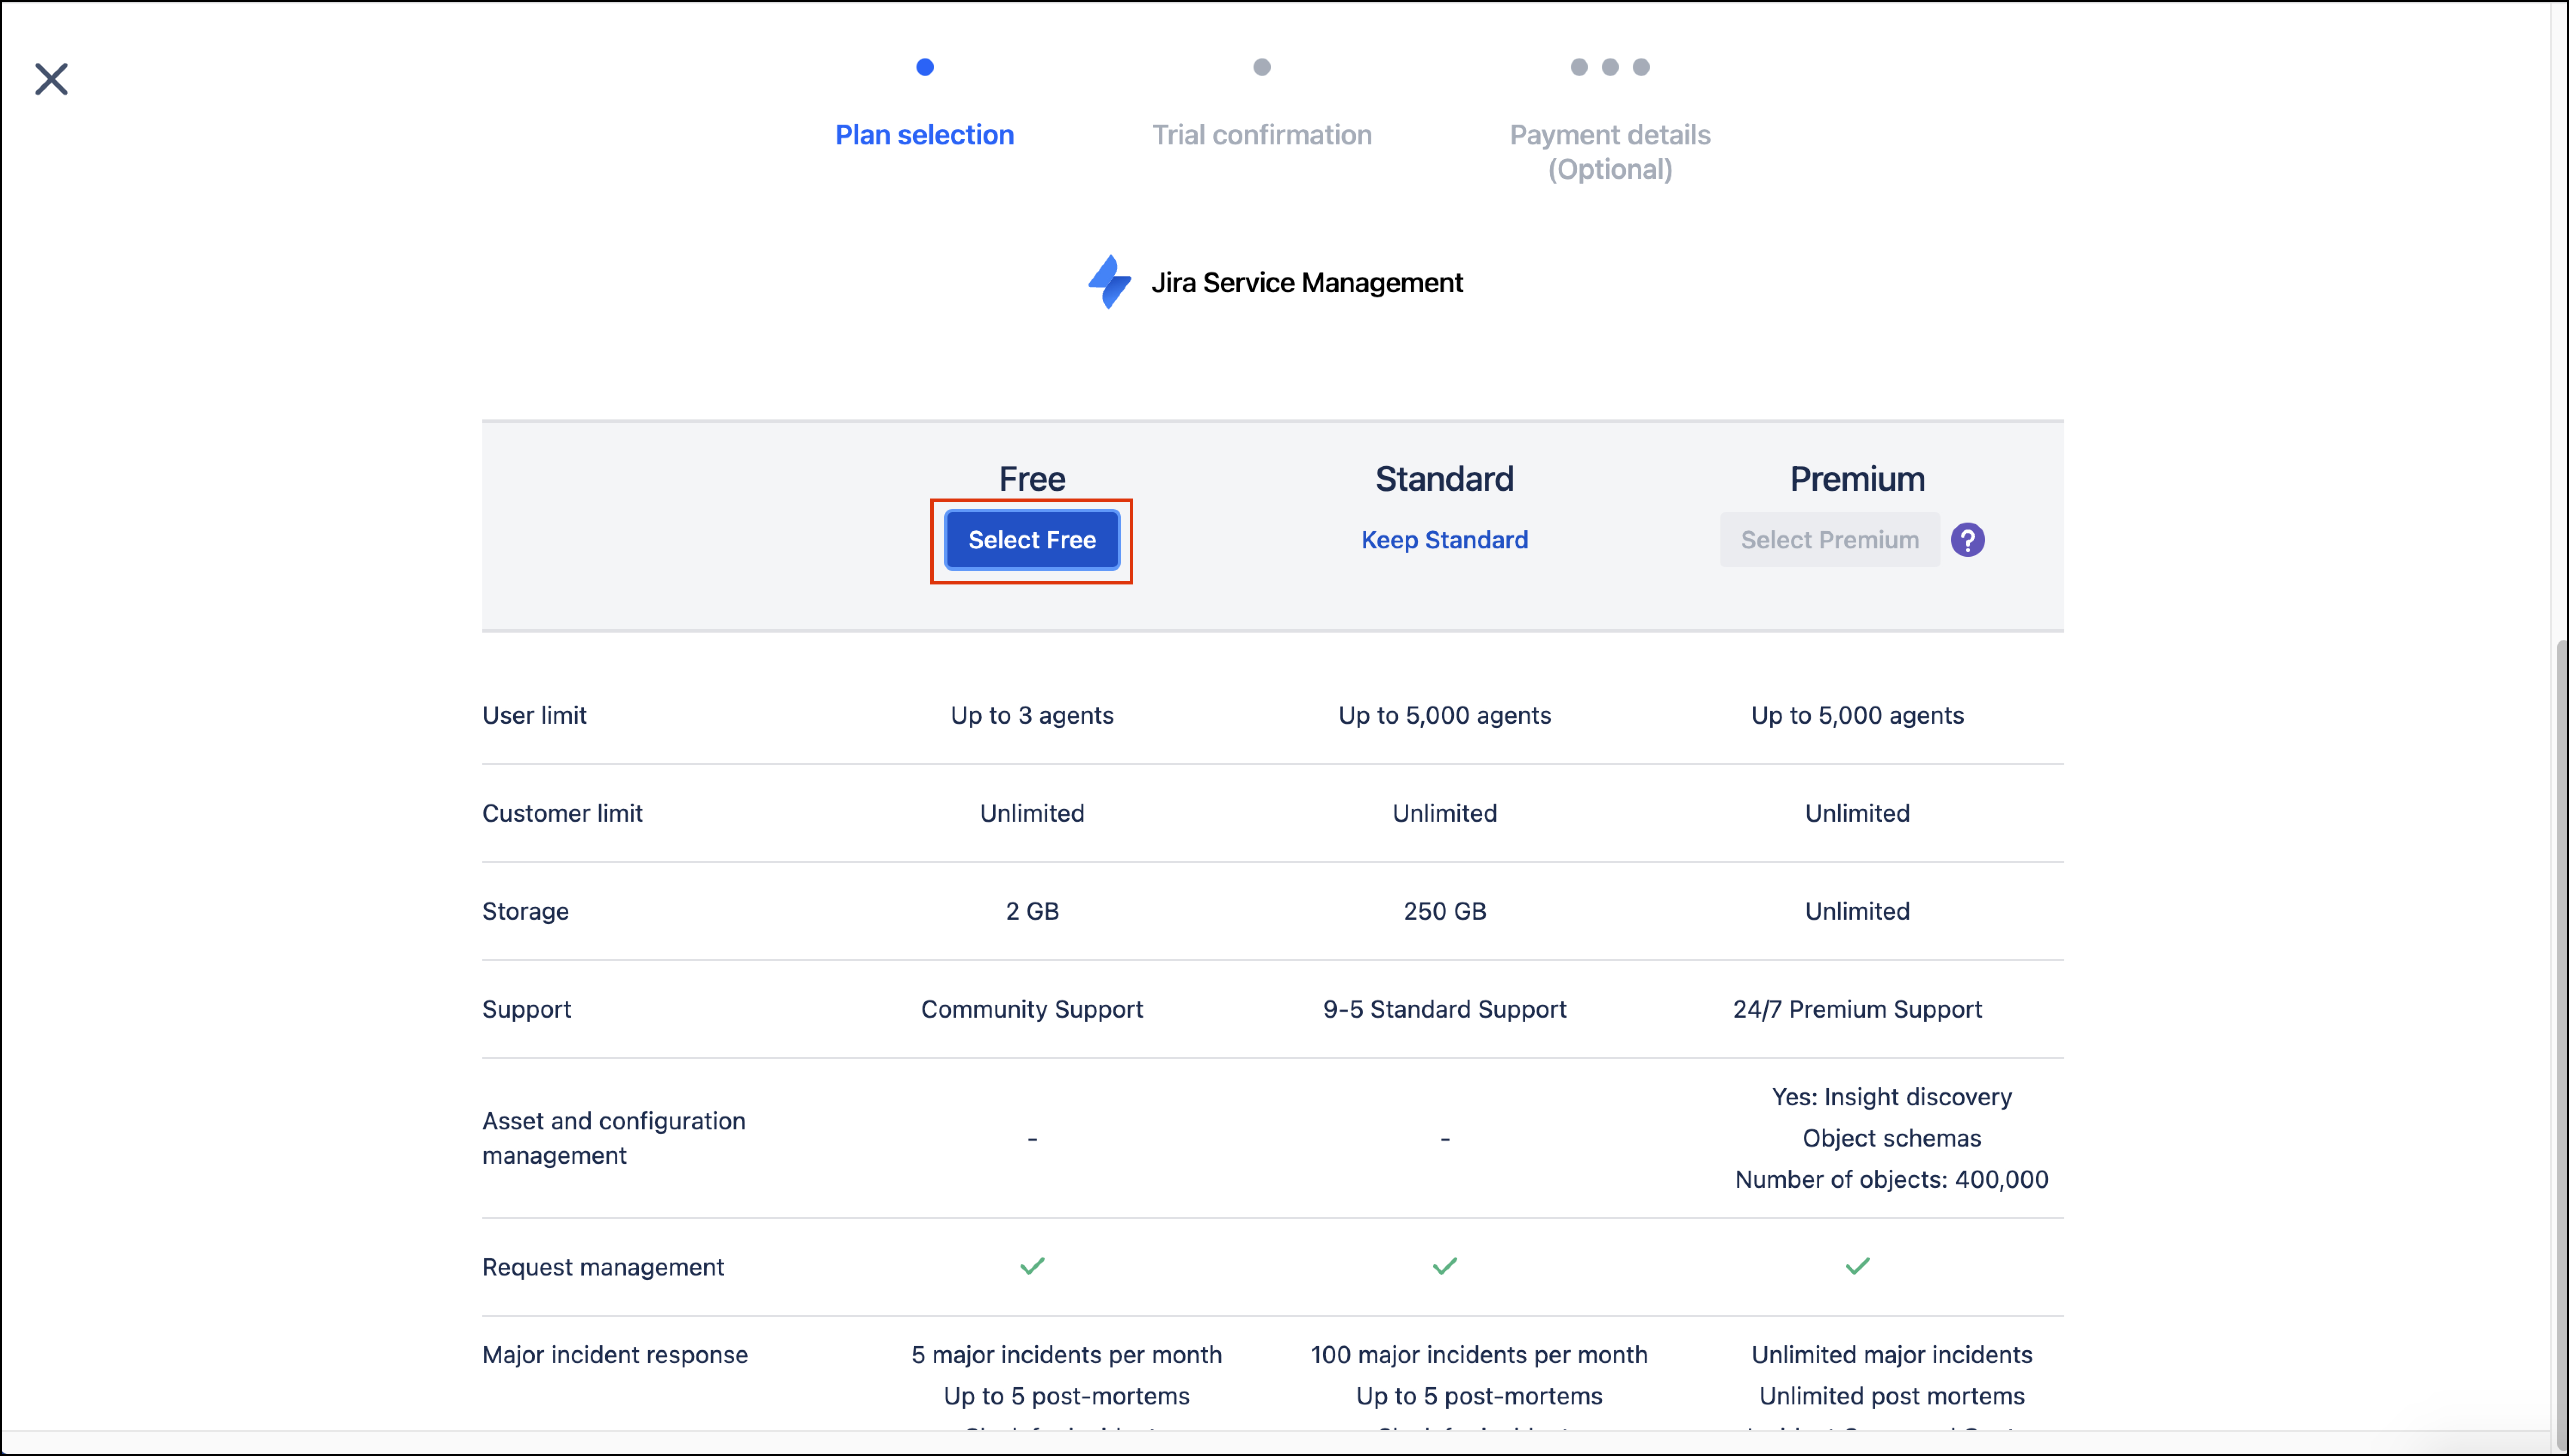2569x1456 pixels.
Task: Click the Jira Service Management product title
Action: click(1307, 283)
